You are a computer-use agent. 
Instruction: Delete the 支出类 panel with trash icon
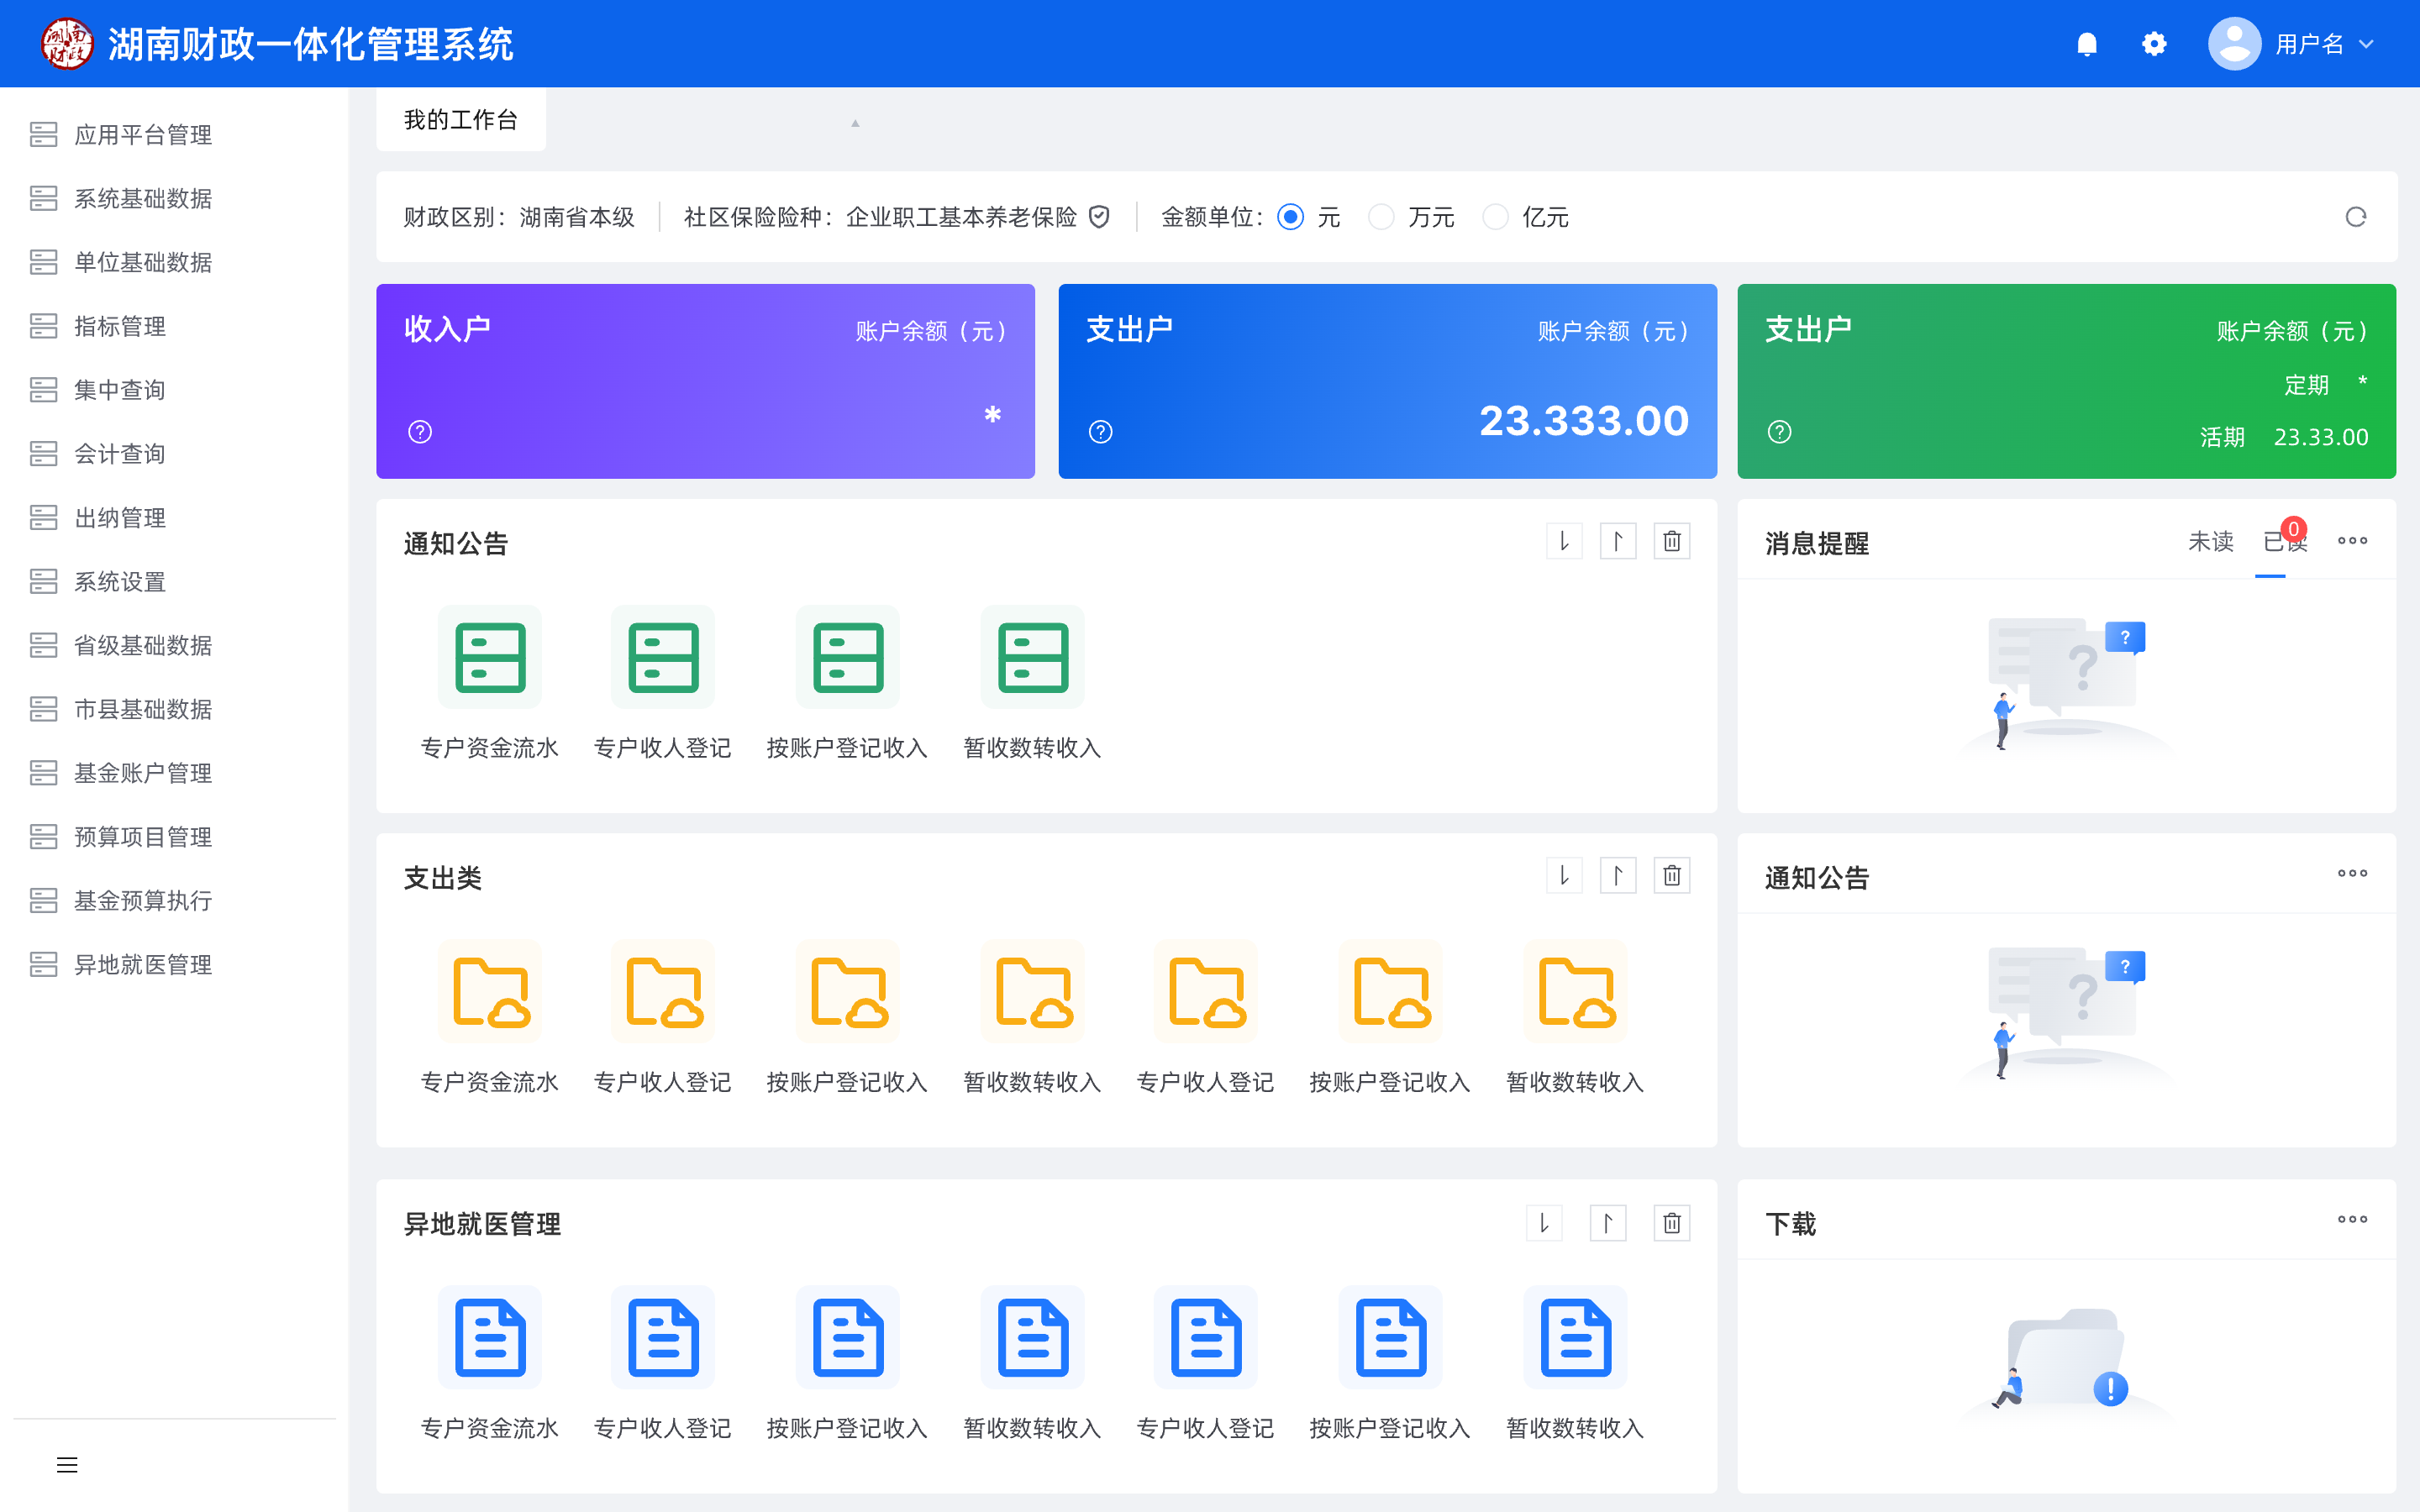[1671, 876]
